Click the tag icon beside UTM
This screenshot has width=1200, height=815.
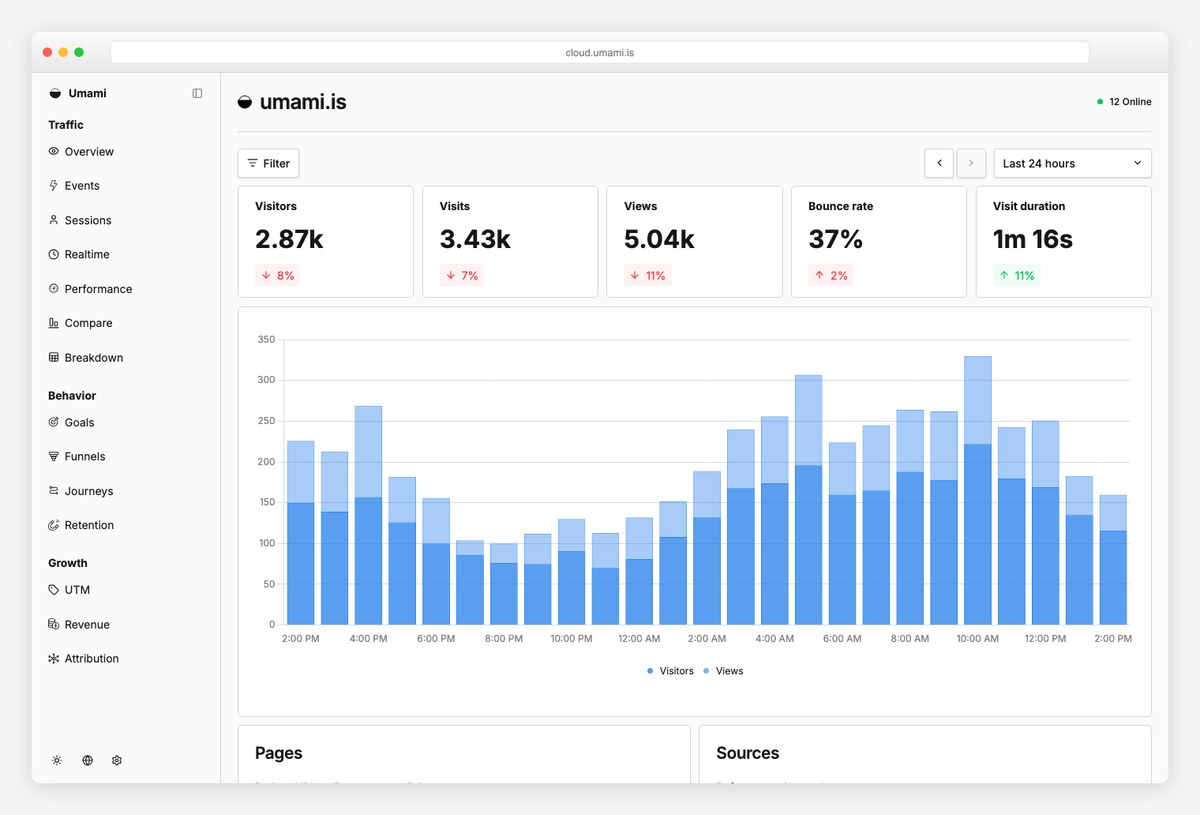coord(54,590)
